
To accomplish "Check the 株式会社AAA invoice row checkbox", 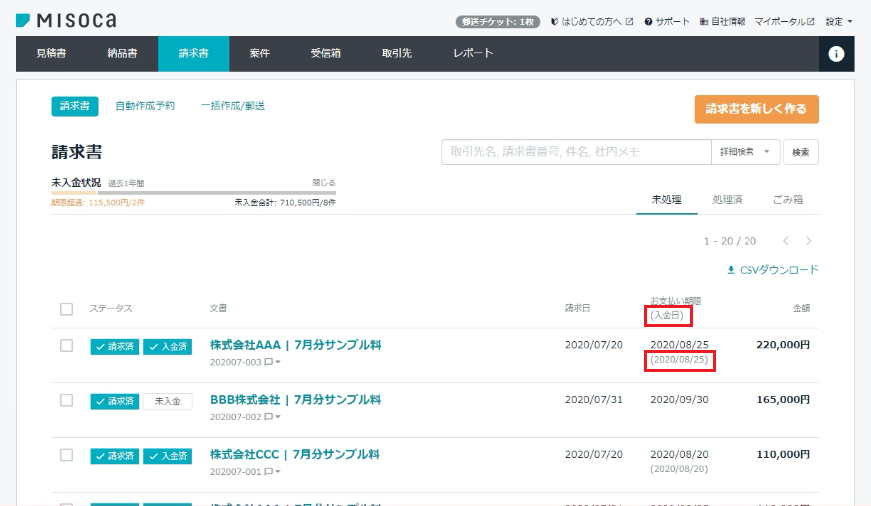I will pos(67,345).
